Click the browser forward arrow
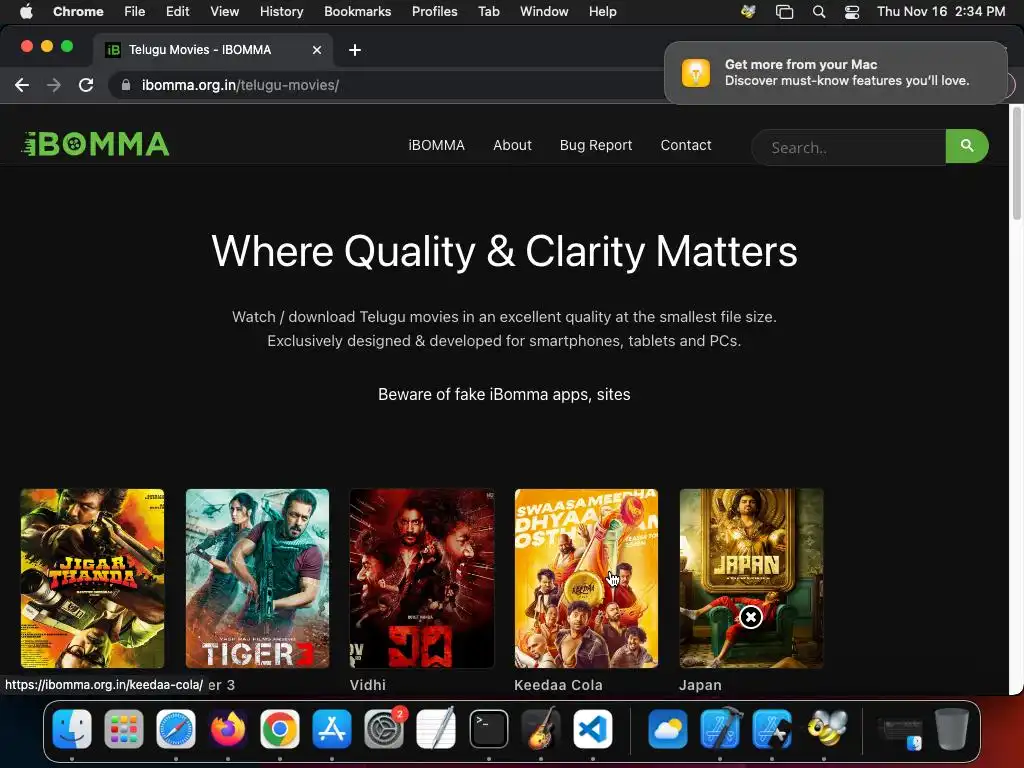This screenshot has height=768, width=1024. click(x=54, y=85)
